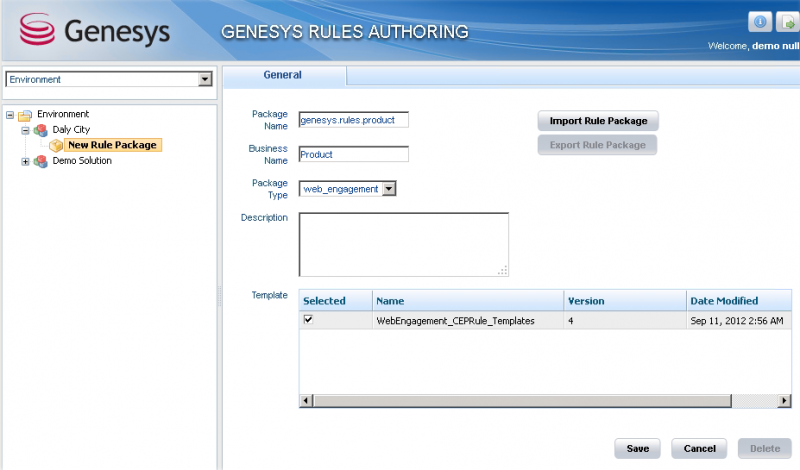Click the info icon in header
The image size is (800, 470).
click(760, 22)
